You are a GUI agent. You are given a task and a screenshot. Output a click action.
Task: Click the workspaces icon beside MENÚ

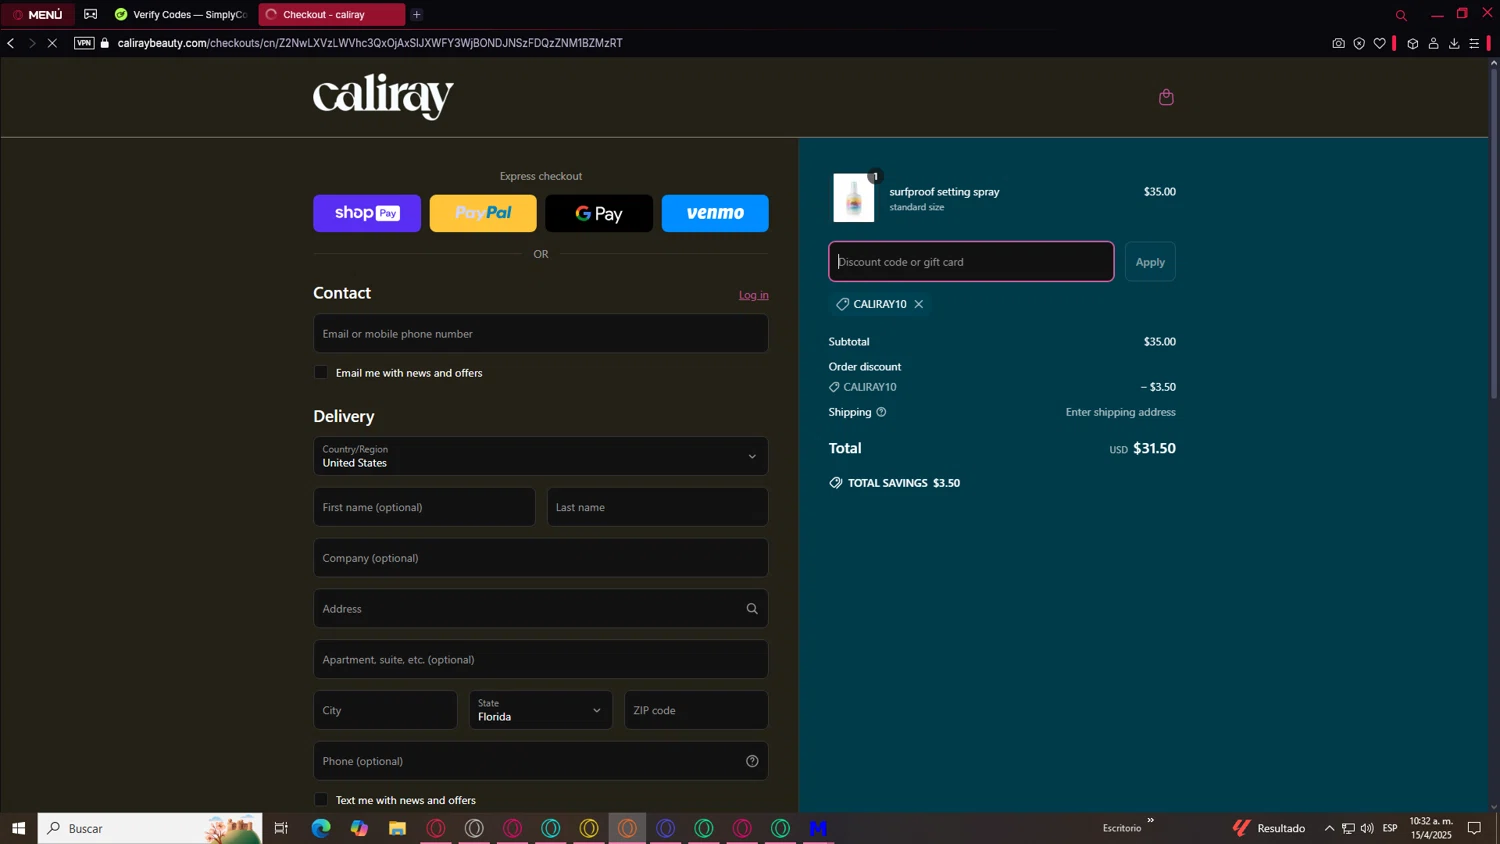tap(91, 14)
